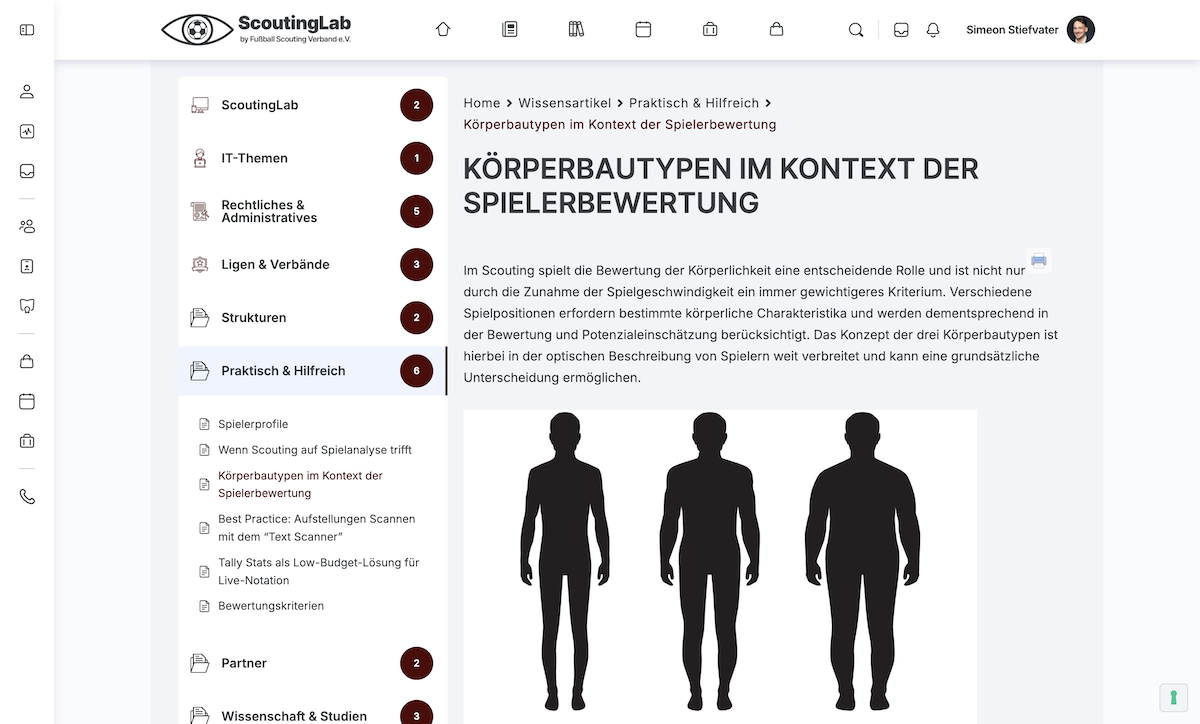
Task: Click the ScoutingLab logo
Action: (x=256, y=30)
